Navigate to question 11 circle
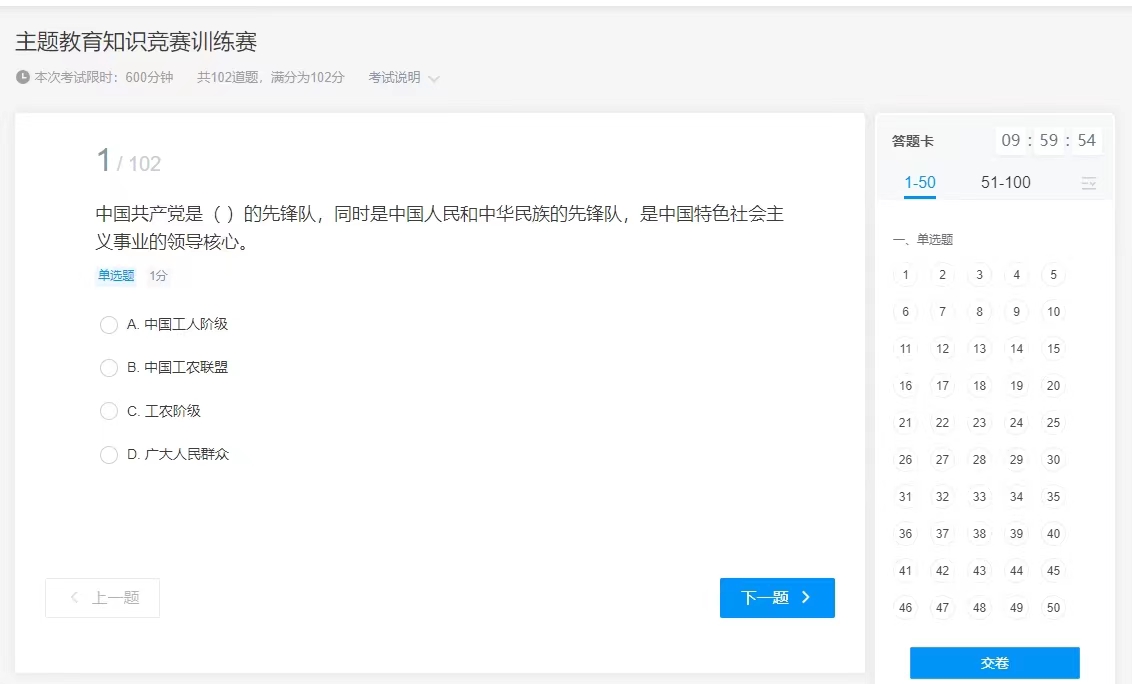 point(905,349)
